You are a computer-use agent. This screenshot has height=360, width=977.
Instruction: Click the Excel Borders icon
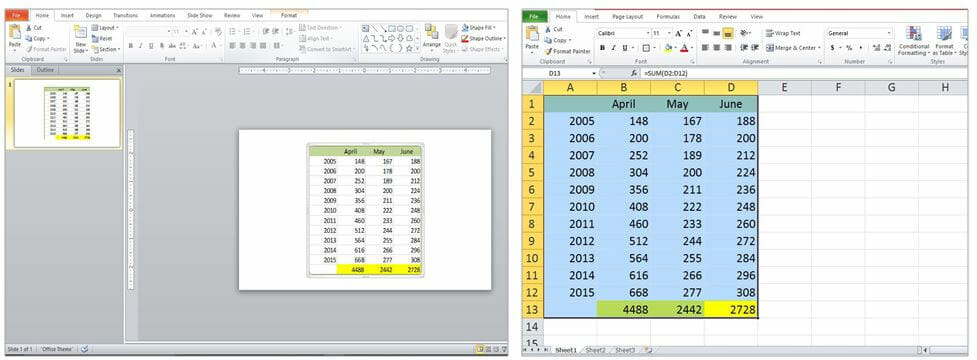click(x=646, y=48)
